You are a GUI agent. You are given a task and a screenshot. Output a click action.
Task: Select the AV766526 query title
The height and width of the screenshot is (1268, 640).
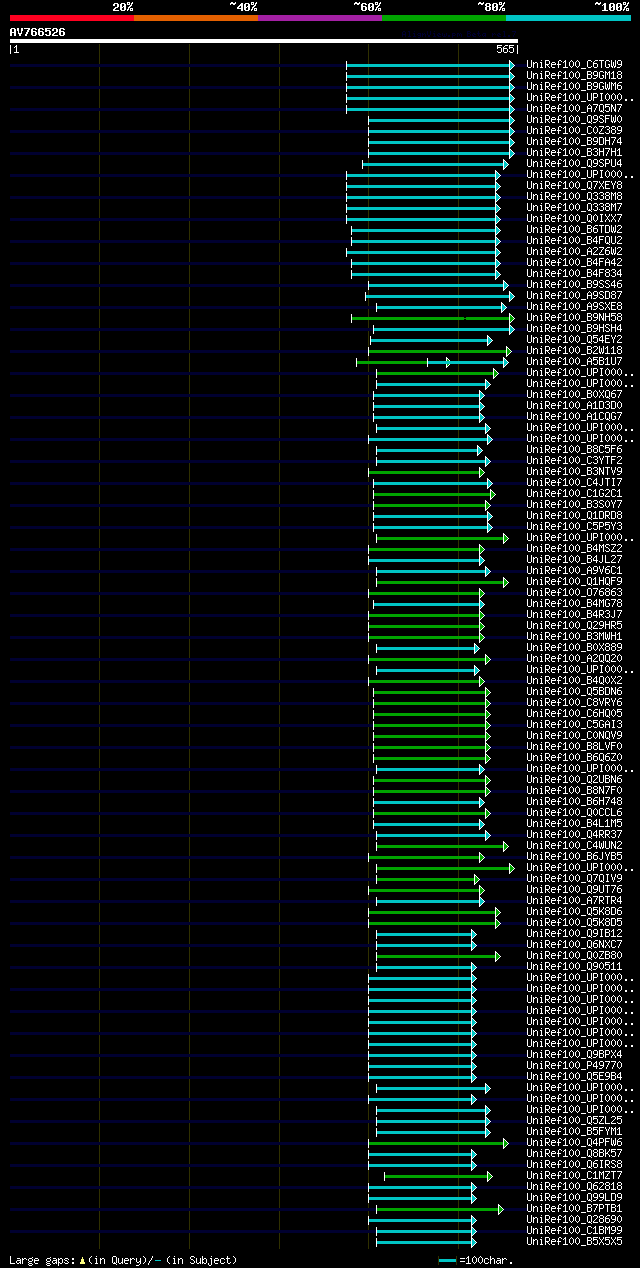tap(37, 32)
